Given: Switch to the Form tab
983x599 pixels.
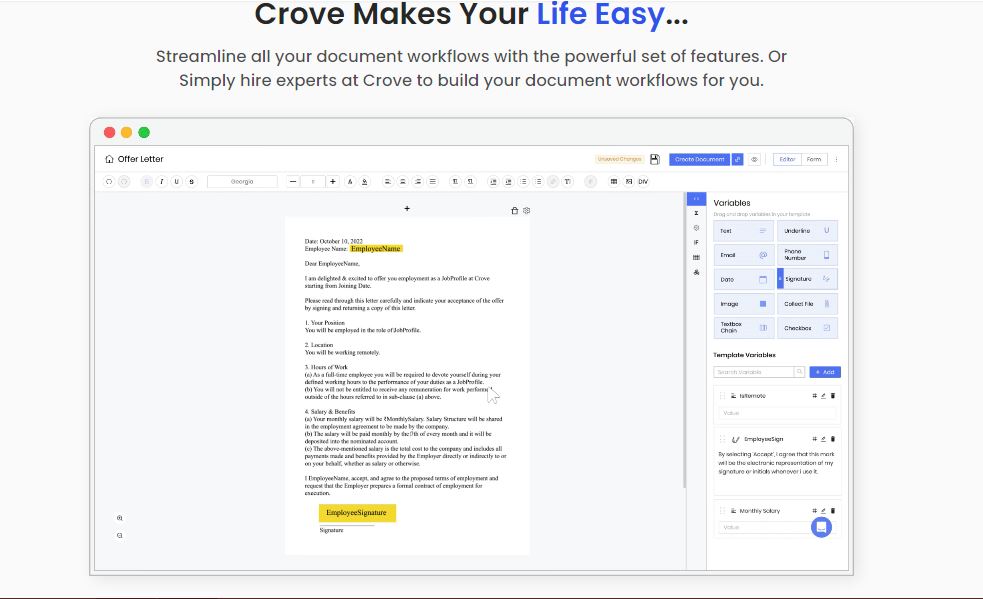Looking at the screenshot, I should click(815, 159).
